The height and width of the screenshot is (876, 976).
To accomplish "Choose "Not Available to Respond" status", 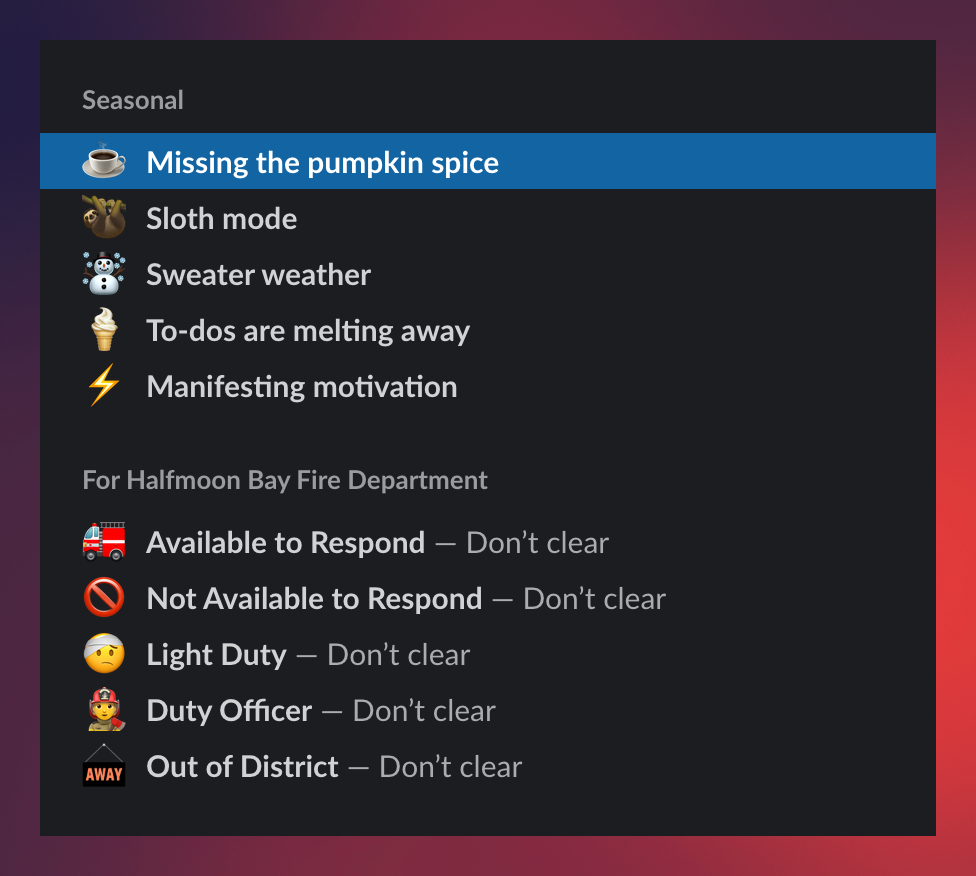I will coord(314,599).
